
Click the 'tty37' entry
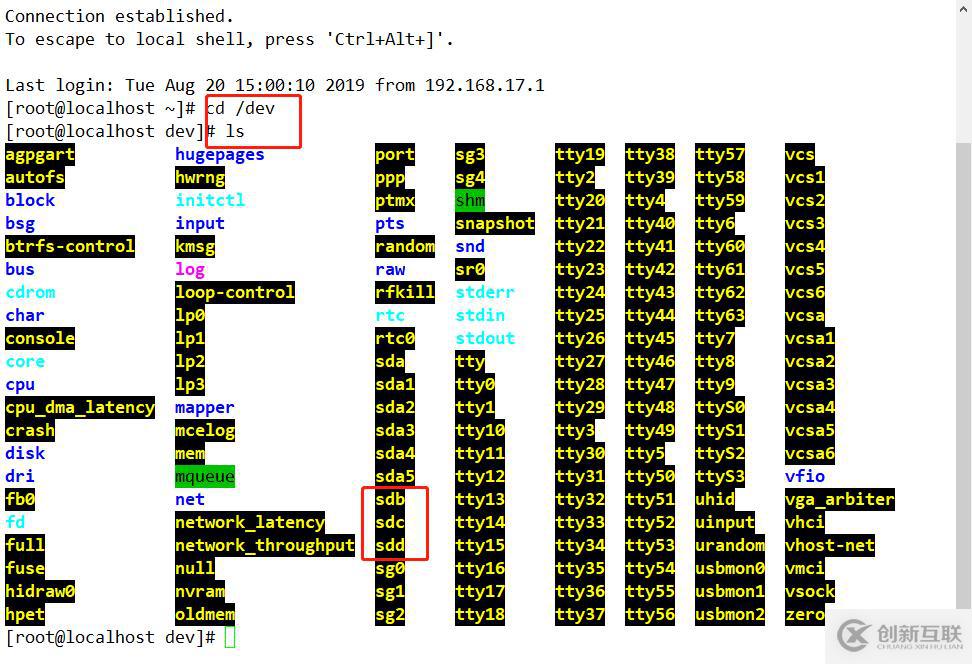point(580,614)
